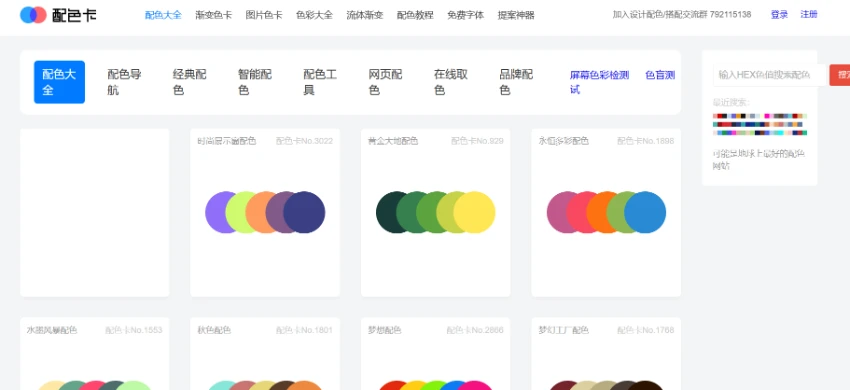Click the red search button
The width and height of the screenshot is (850, 390).
coord(840,75)
